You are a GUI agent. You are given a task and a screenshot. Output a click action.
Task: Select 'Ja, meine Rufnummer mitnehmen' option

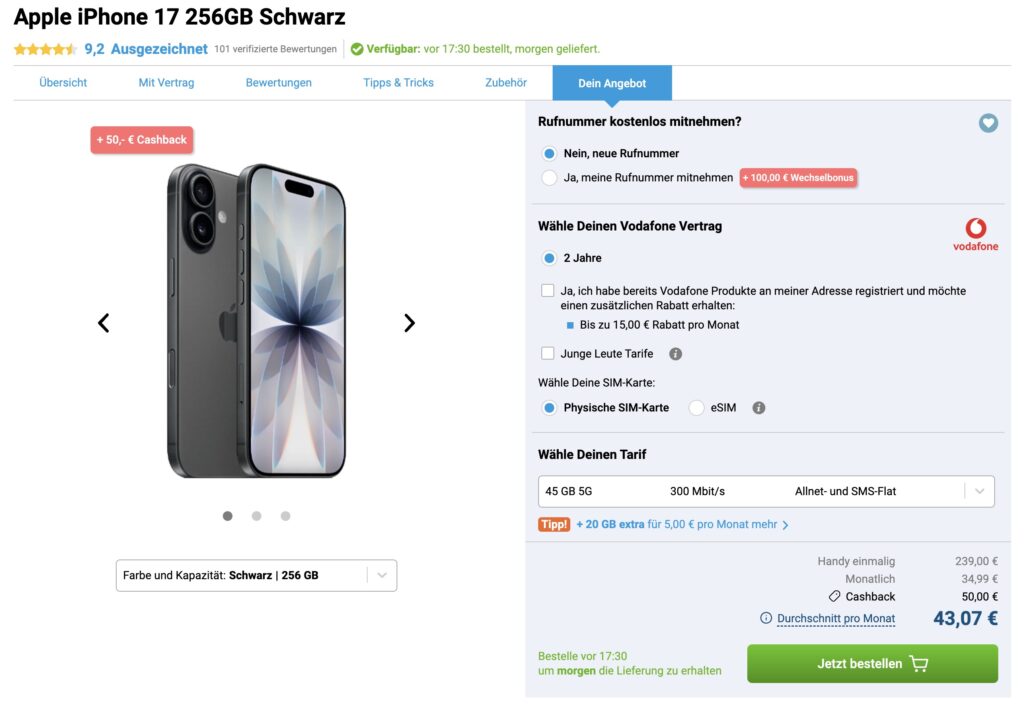click(549, 178)
